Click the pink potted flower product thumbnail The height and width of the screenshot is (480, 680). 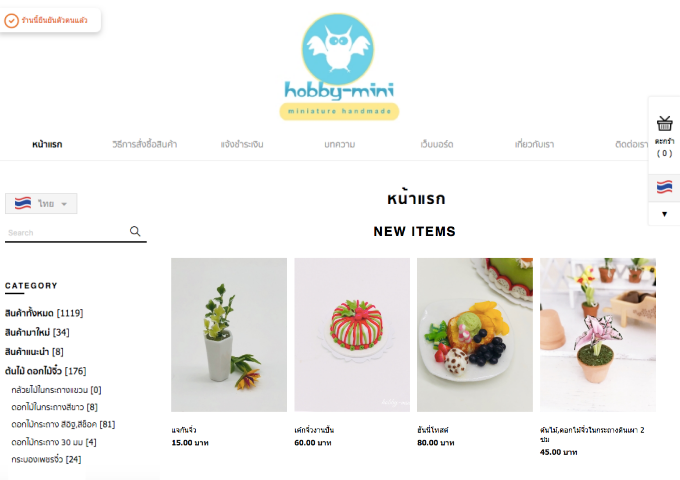(598, 335)
